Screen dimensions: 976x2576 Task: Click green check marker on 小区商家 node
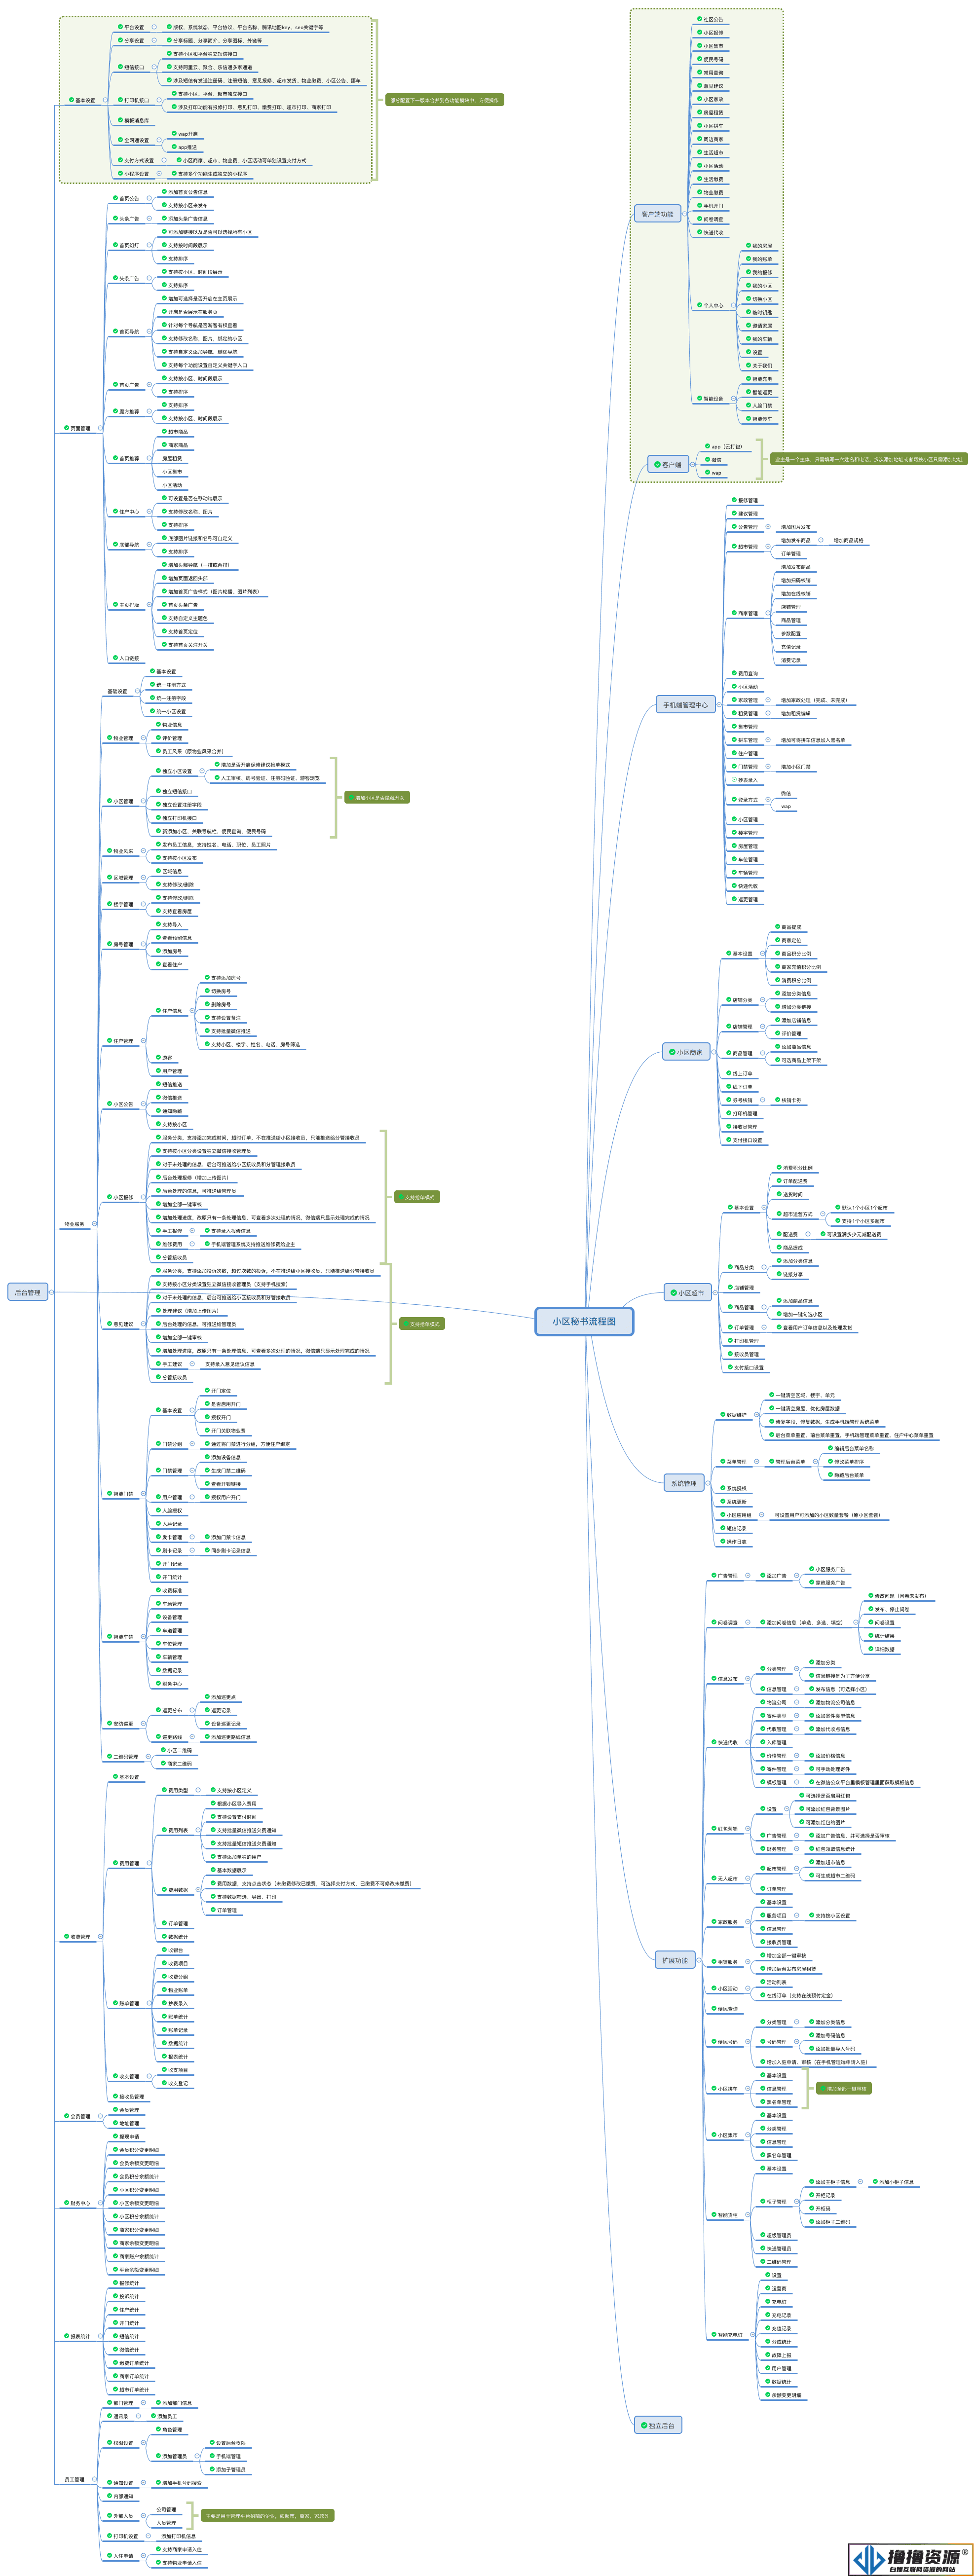671,1052
